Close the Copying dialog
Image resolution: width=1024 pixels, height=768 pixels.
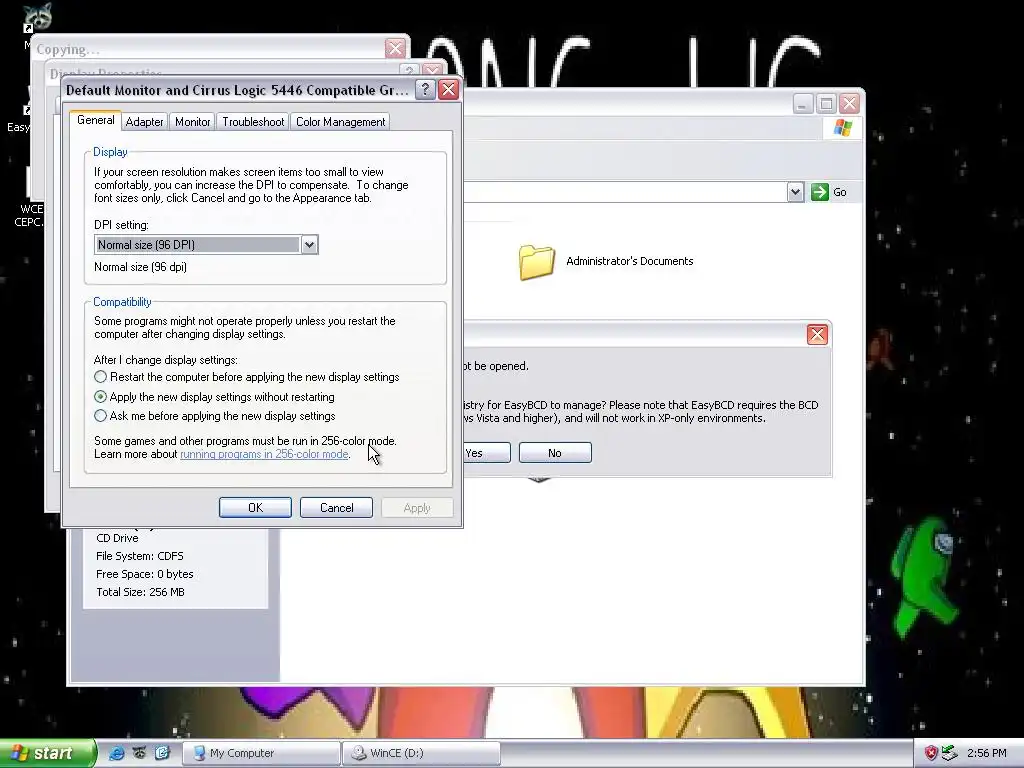pos(395,48)
